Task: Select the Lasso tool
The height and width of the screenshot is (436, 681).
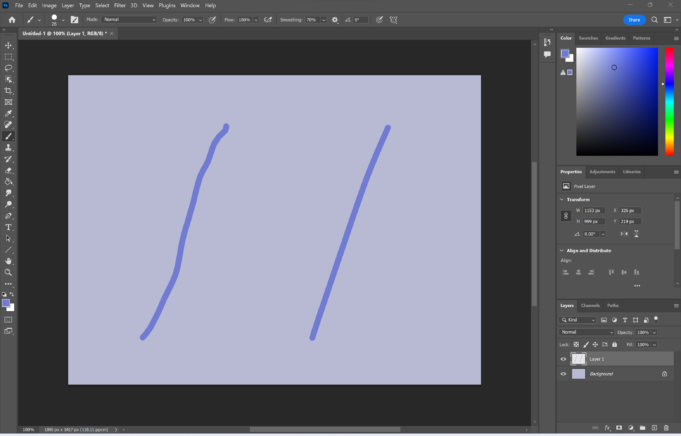Action: (8, 68)
